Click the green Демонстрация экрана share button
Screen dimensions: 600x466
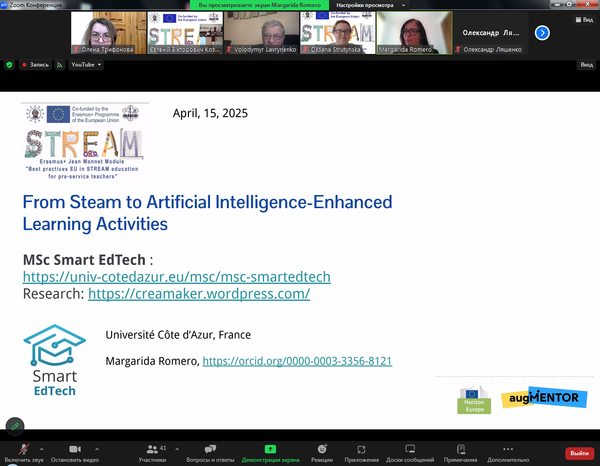270,449
